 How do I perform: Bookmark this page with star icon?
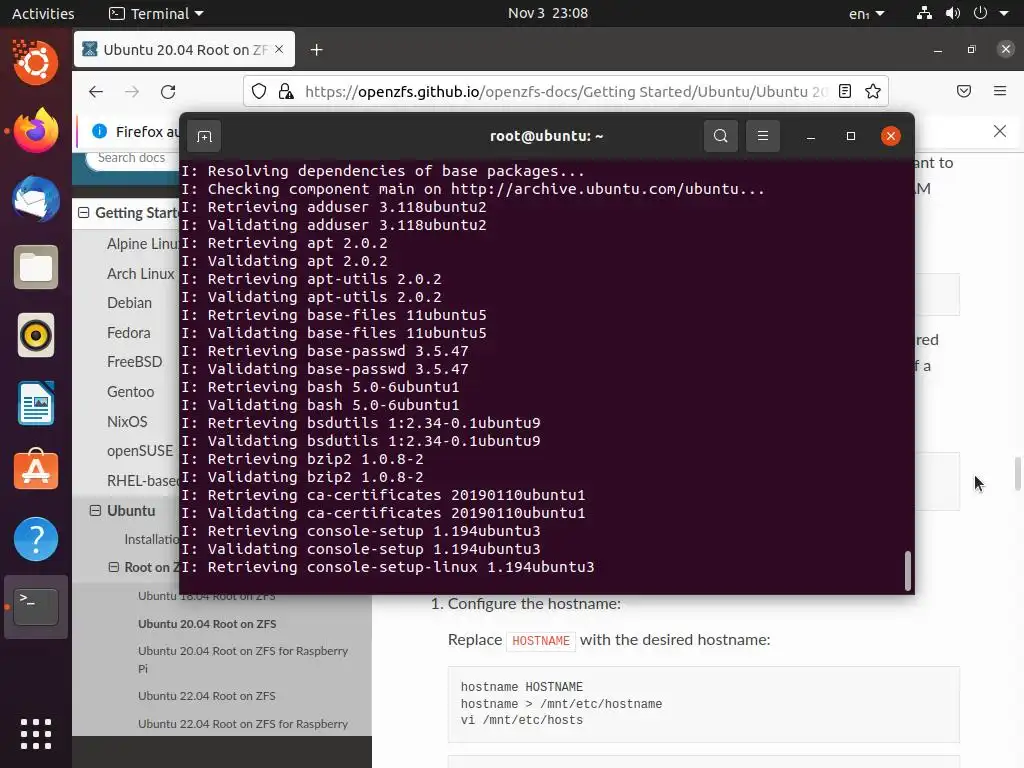click(872, 91)
